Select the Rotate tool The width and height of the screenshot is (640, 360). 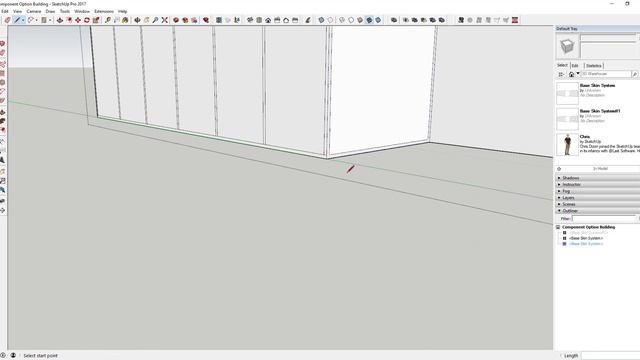pos(87,20)
